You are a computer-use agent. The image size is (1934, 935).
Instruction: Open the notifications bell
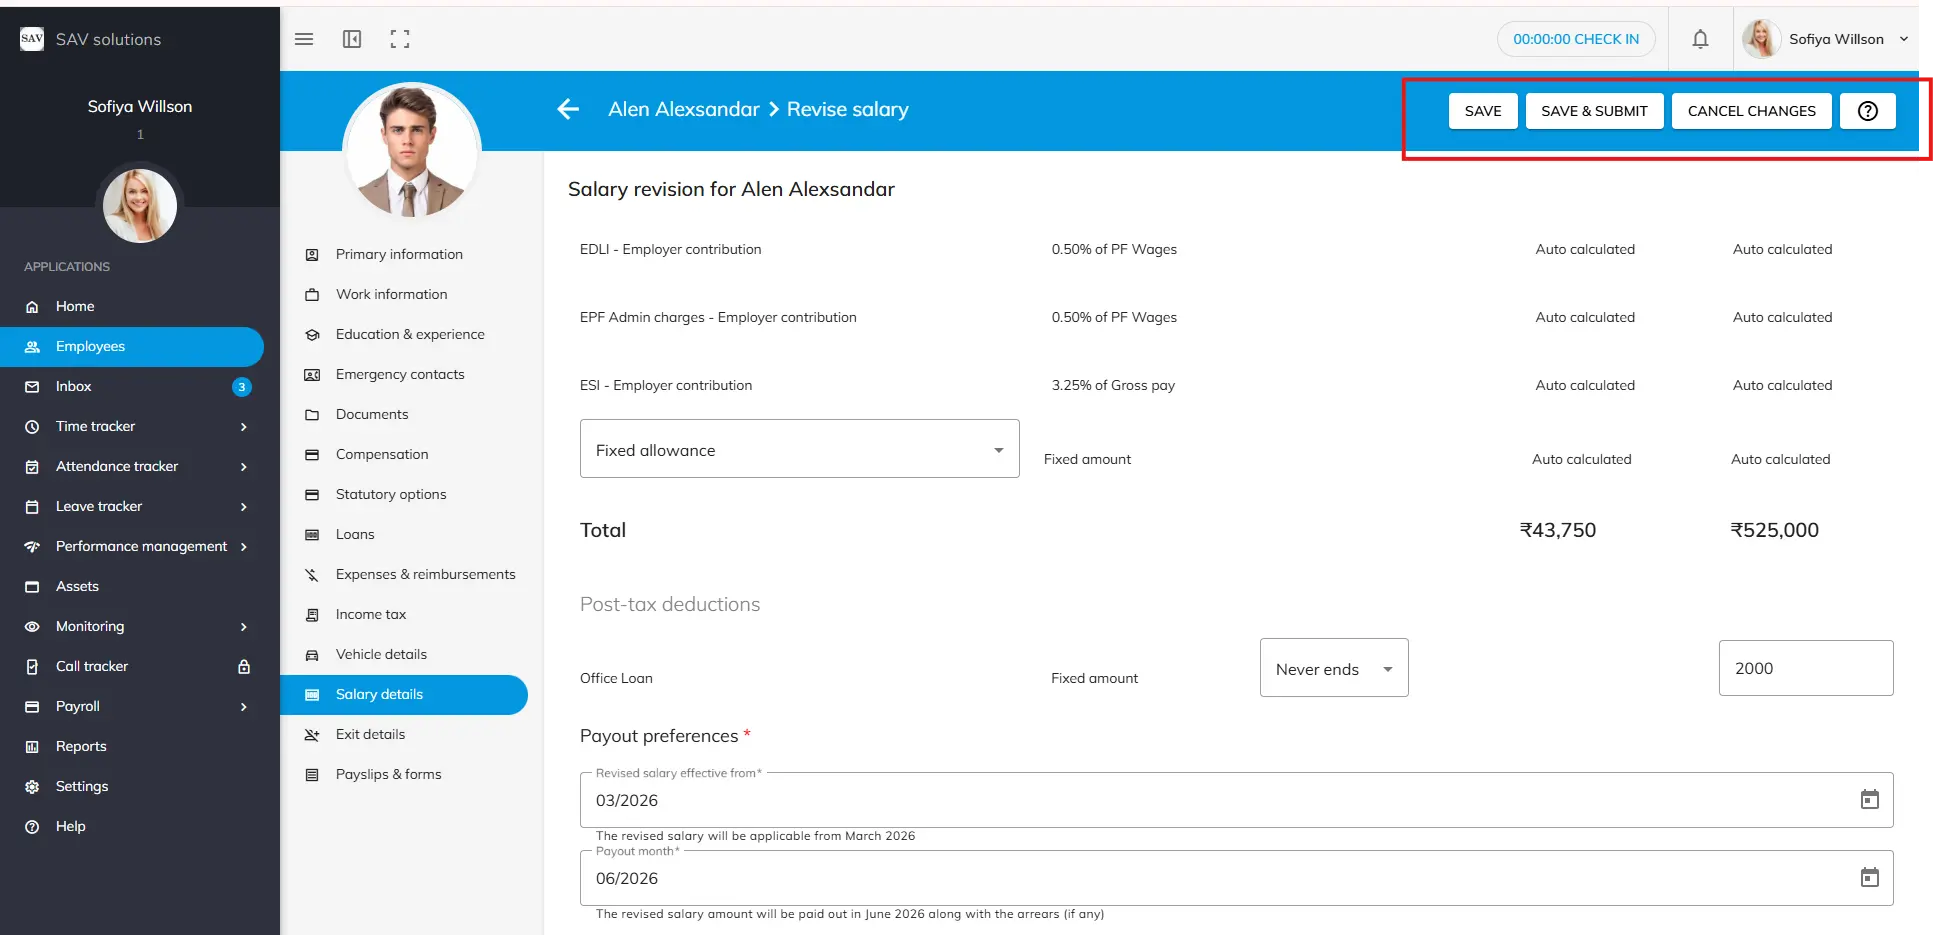pyautogui.click(x=1700, y=39)
